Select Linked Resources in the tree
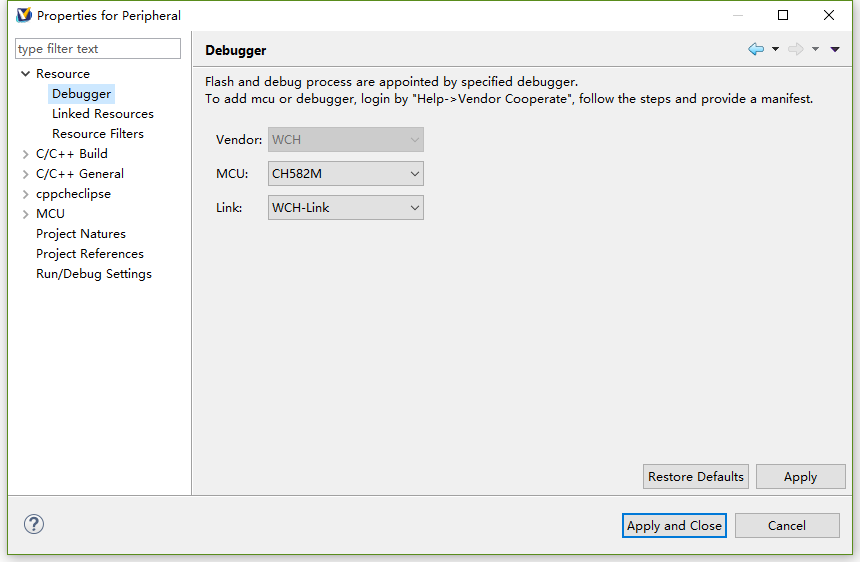The width and height of the screenshot is (860, 562). [x=103, y=114]
